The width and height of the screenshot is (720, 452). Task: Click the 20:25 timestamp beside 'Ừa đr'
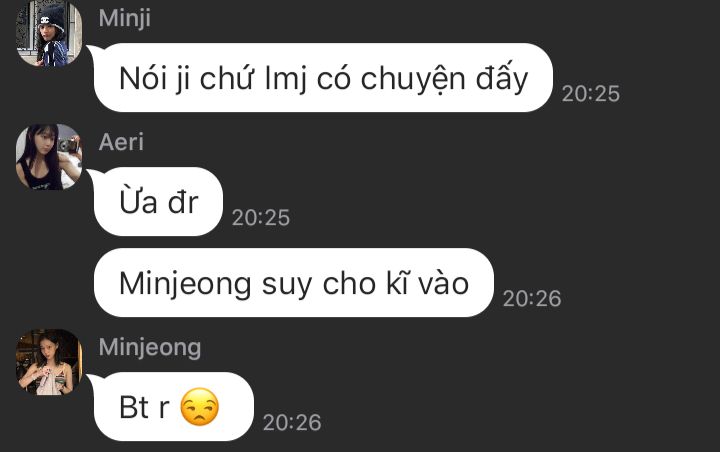coord(261,218)
